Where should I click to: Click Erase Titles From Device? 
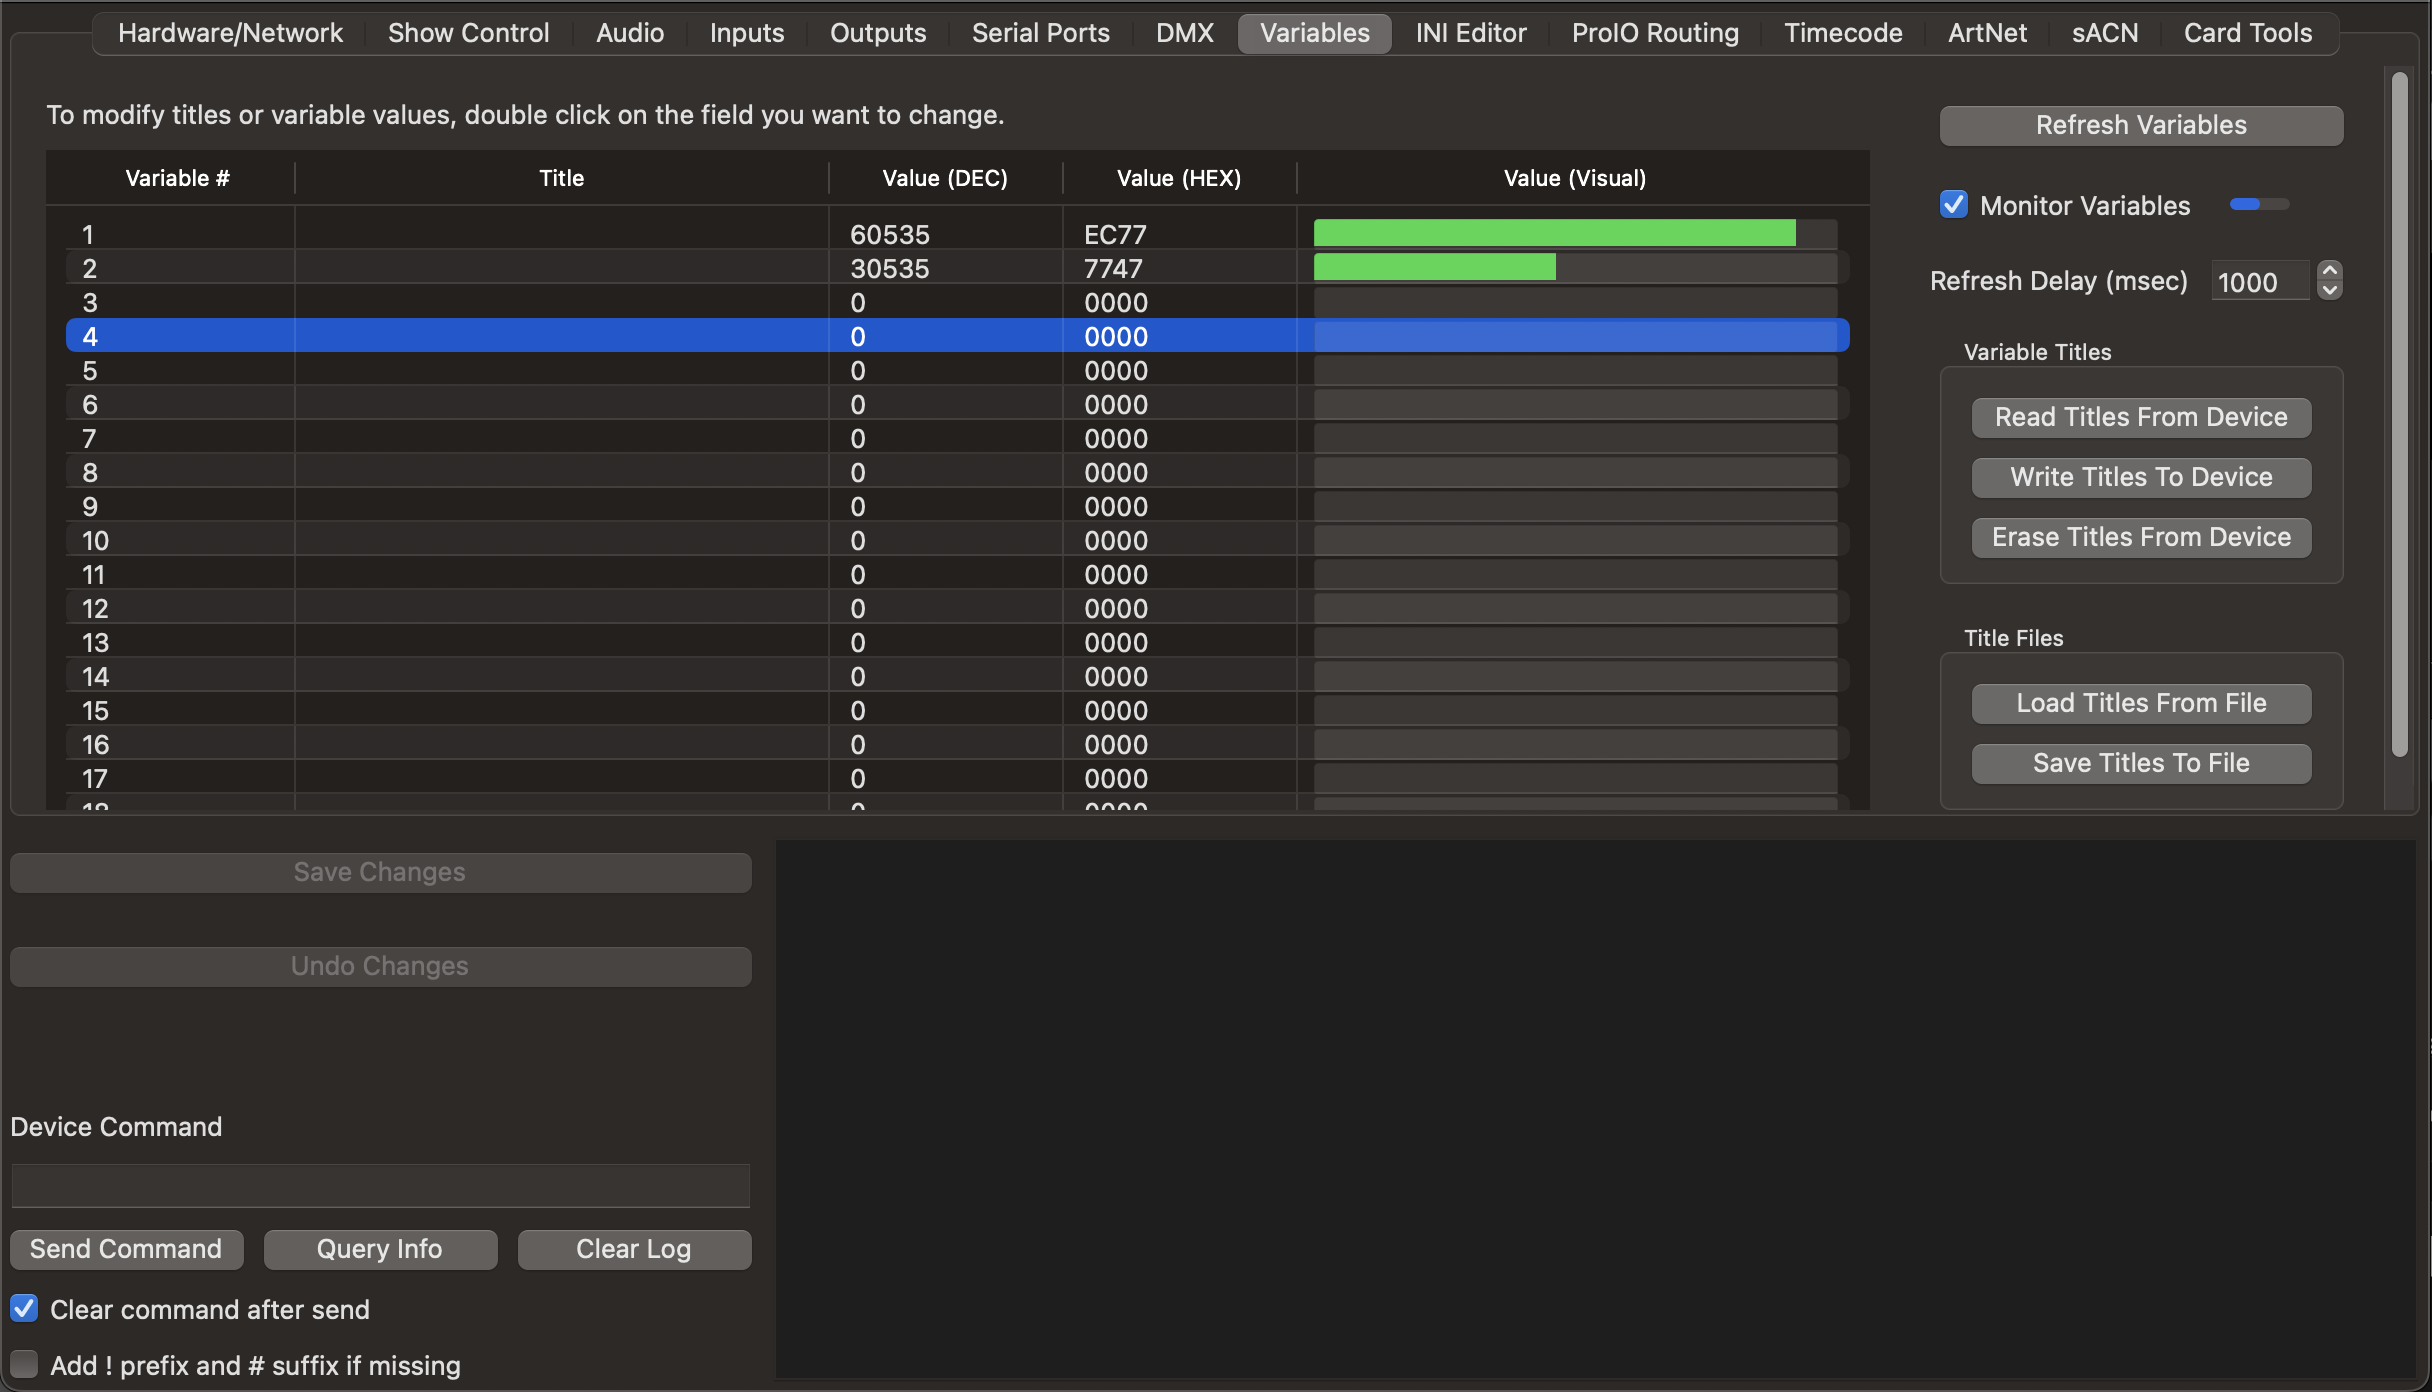tap(2141, 537)
